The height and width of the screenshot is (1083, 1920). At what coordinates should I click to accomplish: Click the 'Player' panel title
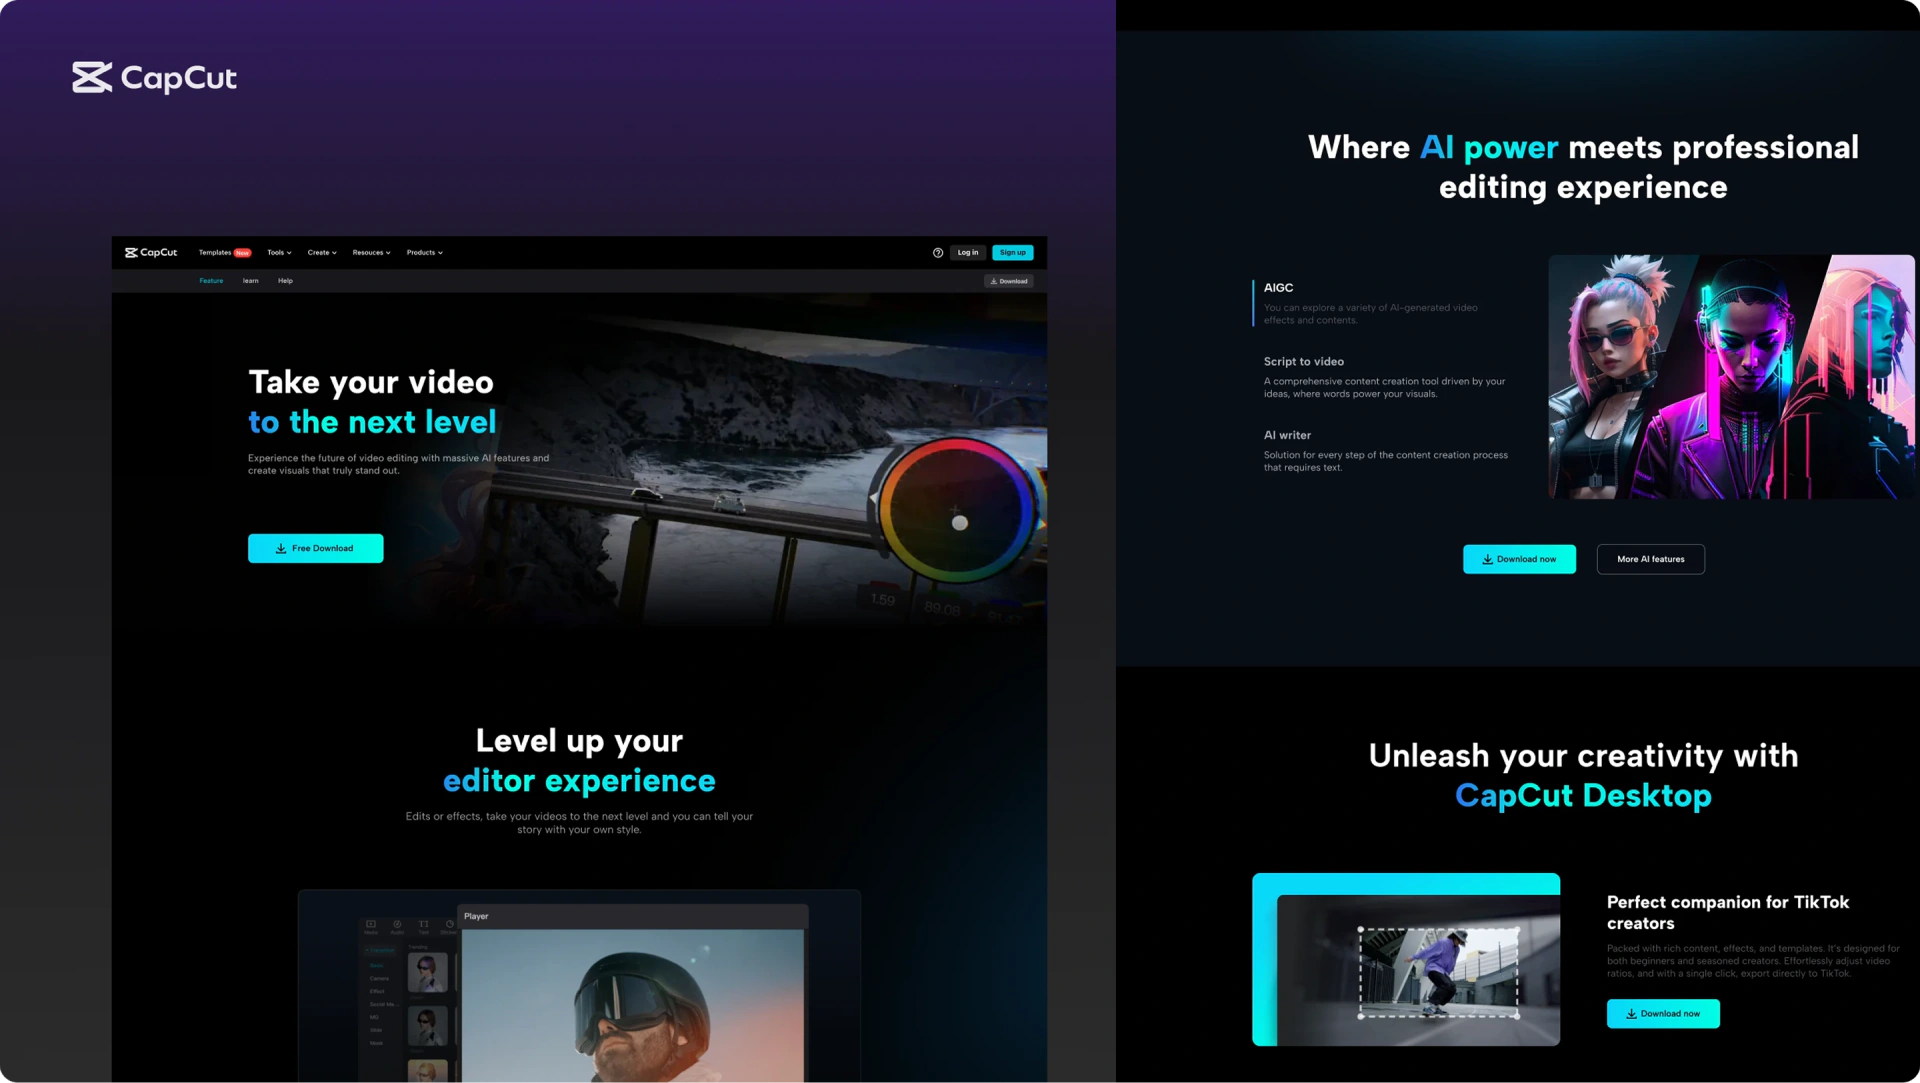476,916
